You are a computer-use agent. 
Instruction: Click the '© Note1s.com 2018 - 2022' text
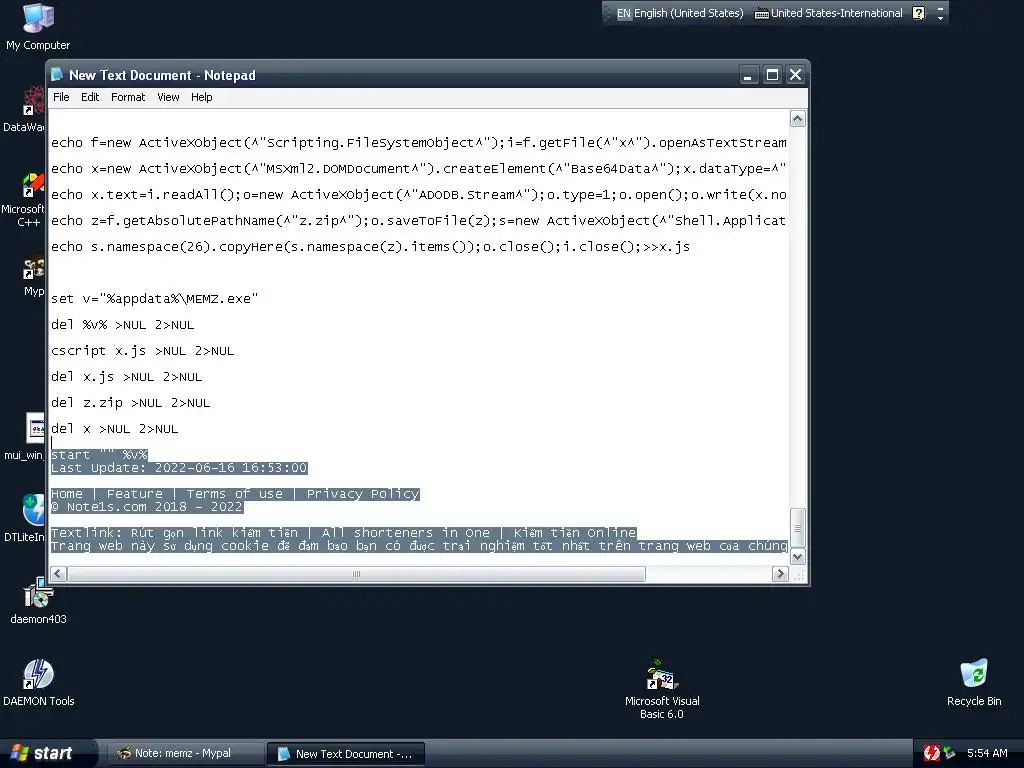(x=147, y=507)
